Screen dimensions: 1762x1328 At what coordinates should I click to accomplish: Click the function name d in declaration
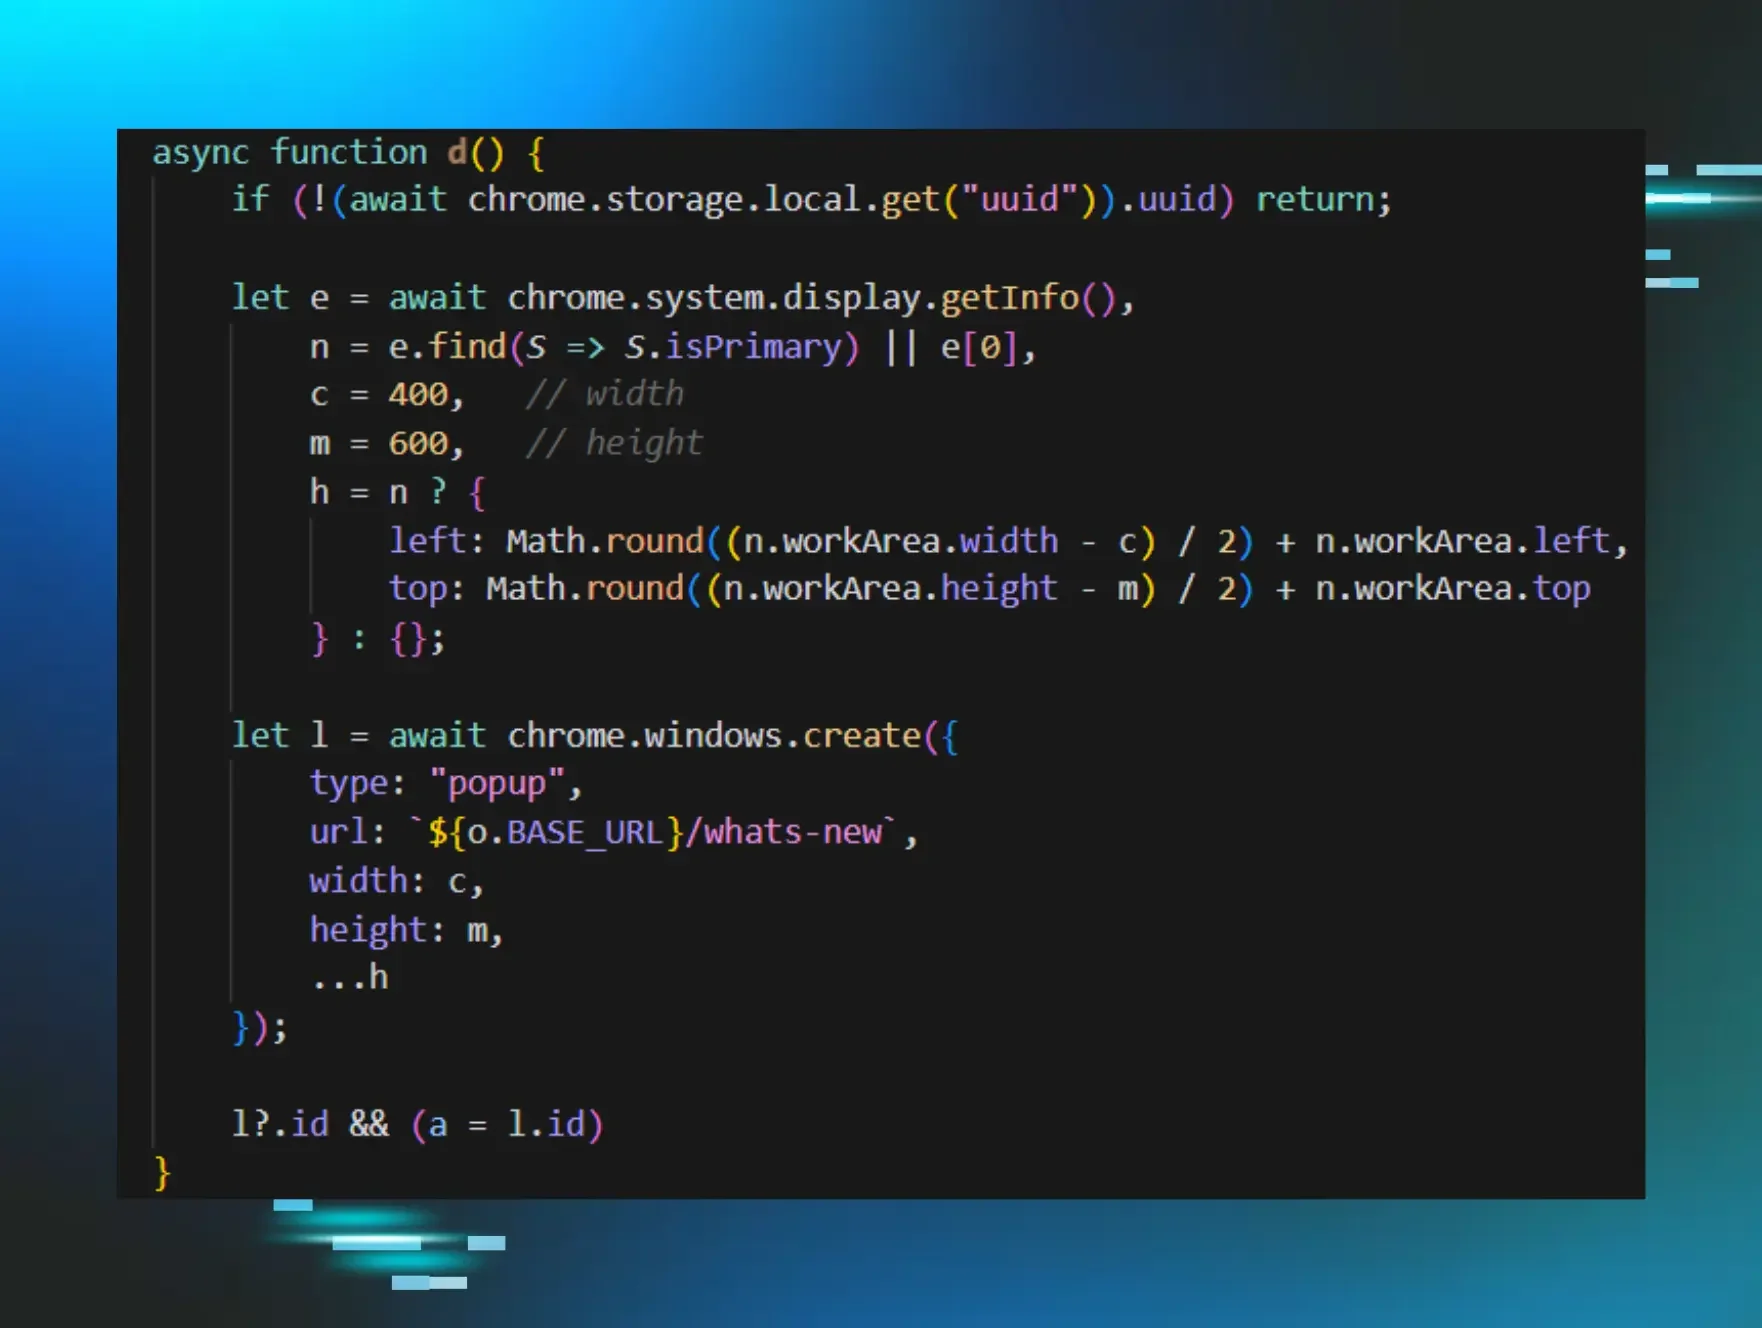click(457, 152)
